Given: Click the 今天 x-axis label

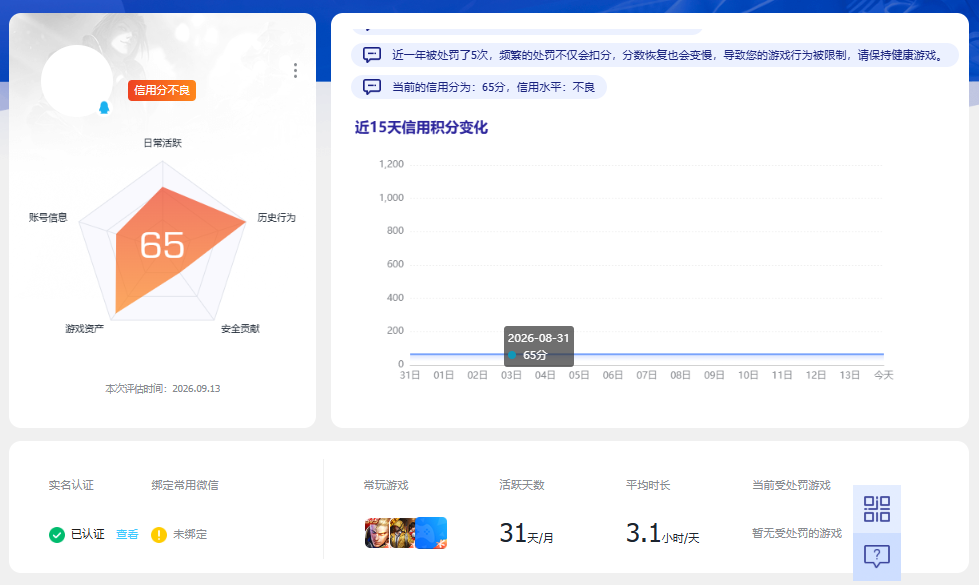Looking at the screenshot, I should point(883,375).
